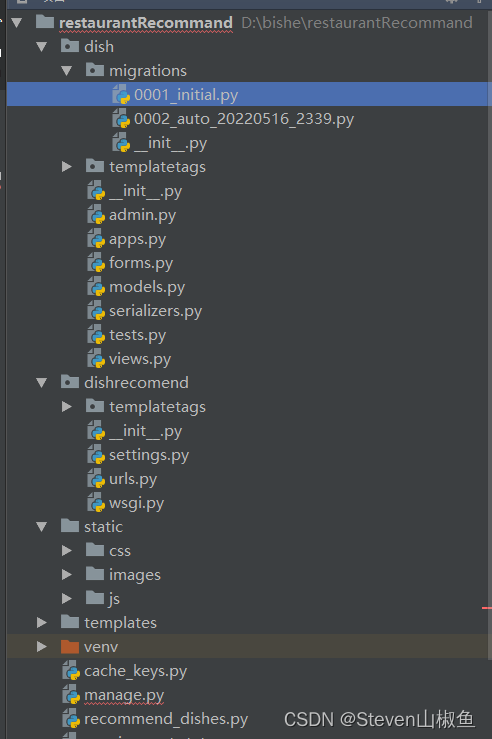Image resolution: width=492 pixels, height=739 pixels.
Task: Select __init__.py under dishrecomend
Action: click(x=145, y=431)
